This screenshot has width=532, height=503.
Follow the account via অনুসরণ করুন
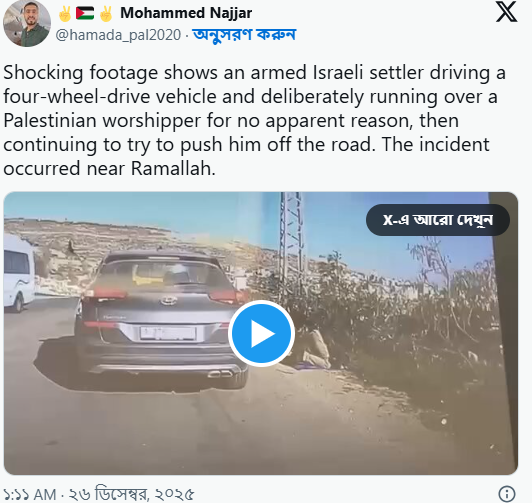[x=244, y=35]
